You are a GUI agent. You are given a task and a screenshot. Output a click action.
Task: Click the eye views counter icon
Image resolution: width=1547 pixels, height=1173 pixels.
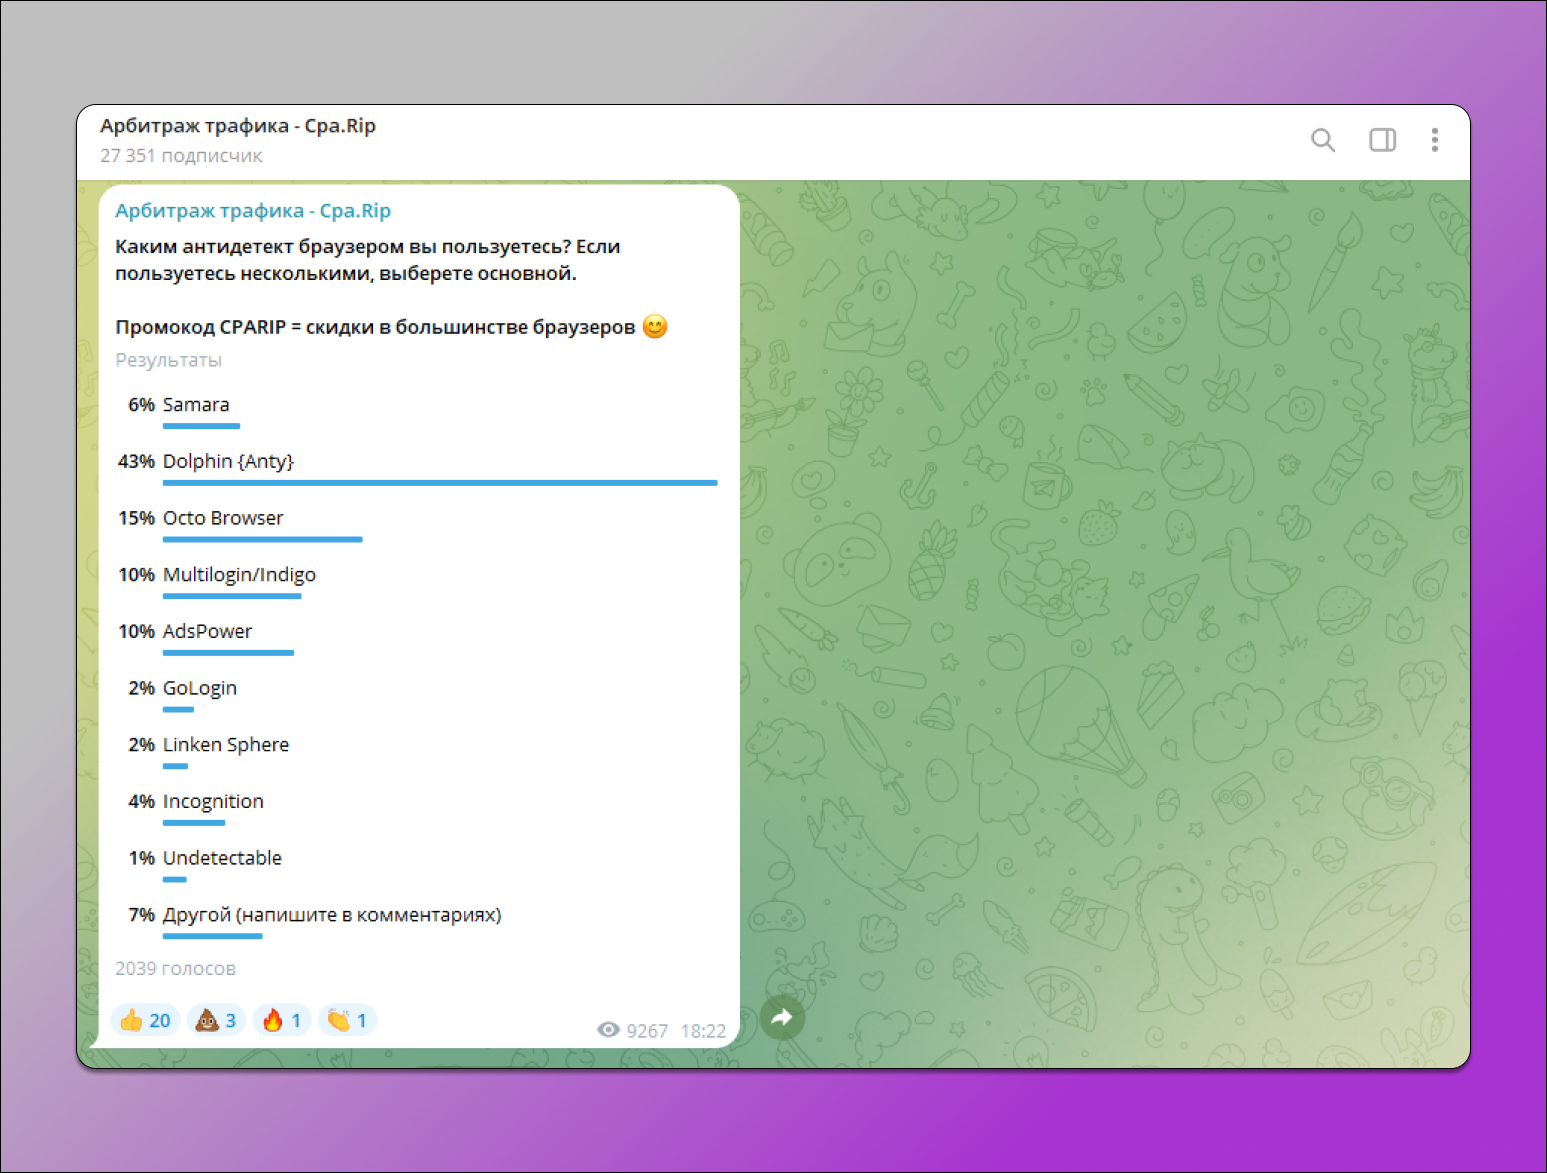click(608, 1030)
